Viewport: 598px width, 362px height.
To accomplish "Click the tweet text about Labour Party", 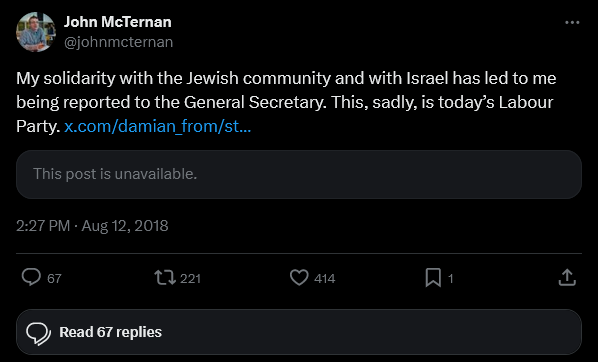I will (x=286, y=102).
